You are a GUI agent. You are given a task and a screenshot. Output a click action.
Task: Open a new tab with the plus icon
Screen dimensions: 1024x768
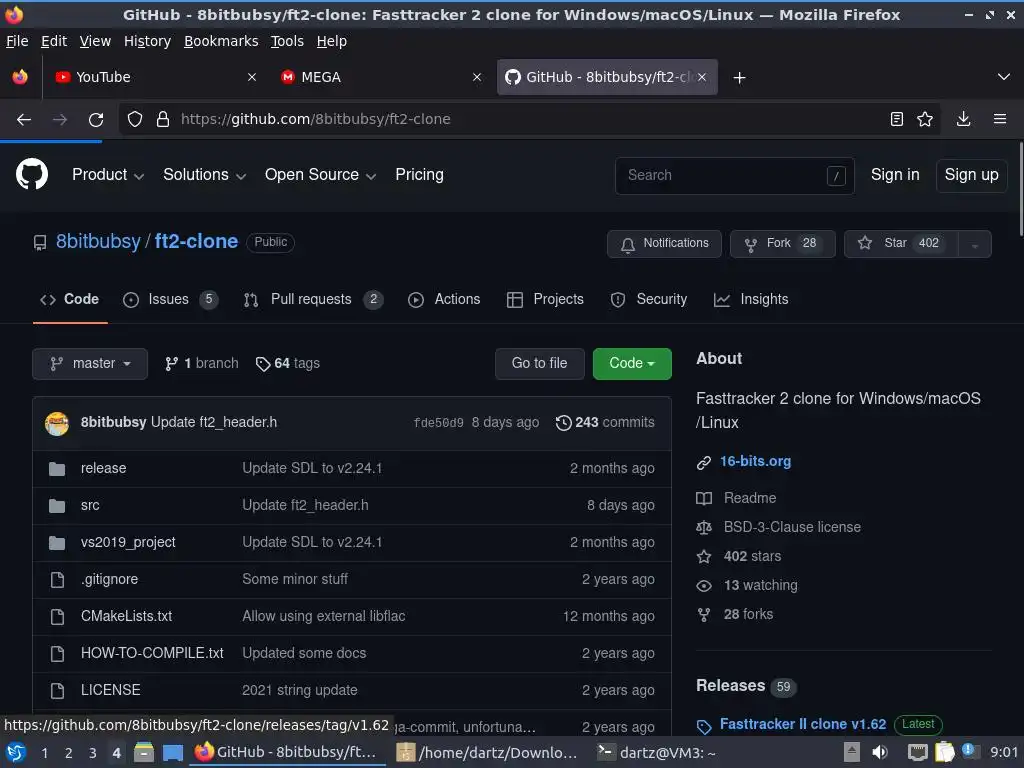click(739, 78)
